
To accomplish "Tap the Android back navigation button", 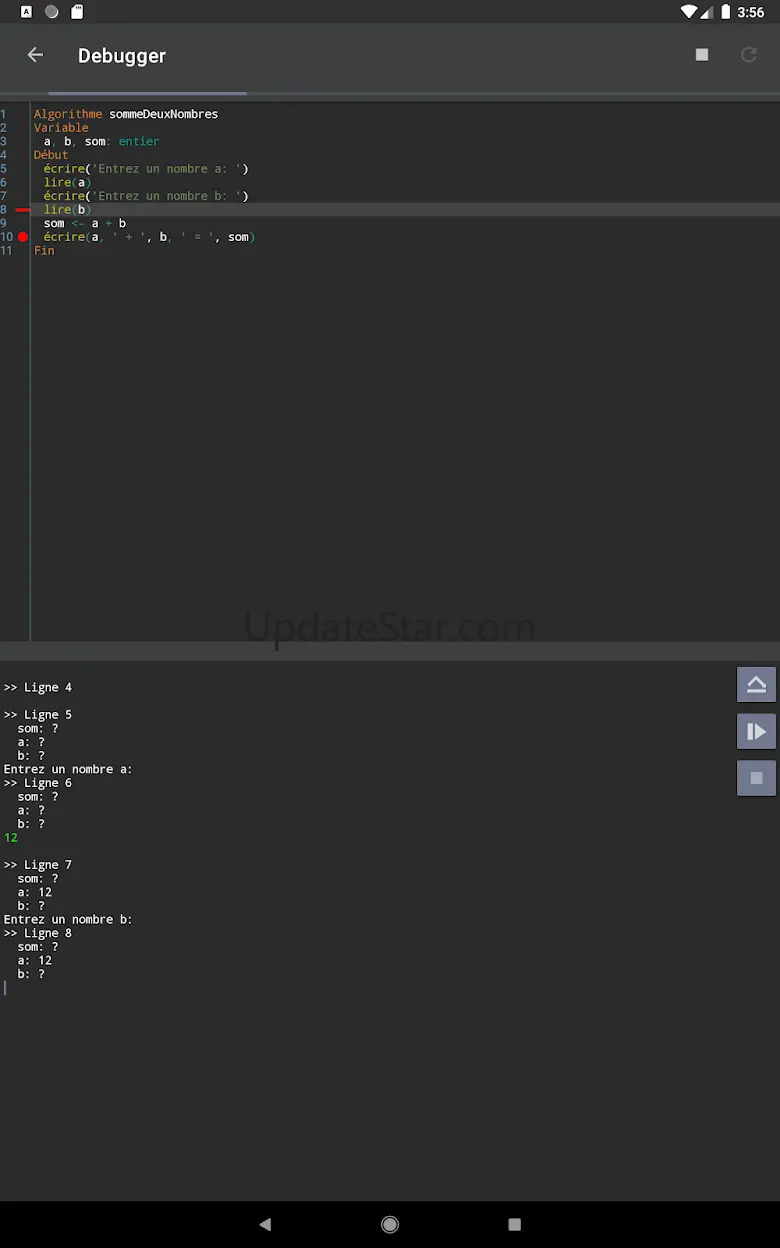I will pos(265,1224).
